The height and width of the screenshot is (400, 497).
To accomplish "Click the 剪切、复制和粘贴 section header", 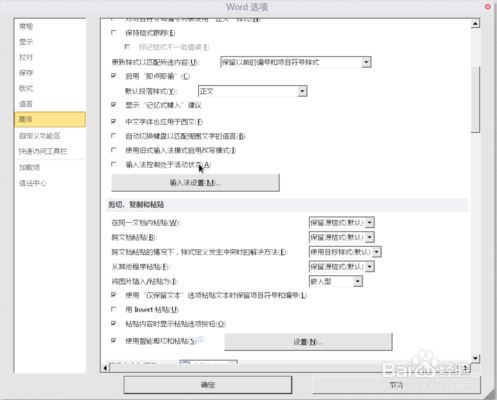I will tap(136, 204).
